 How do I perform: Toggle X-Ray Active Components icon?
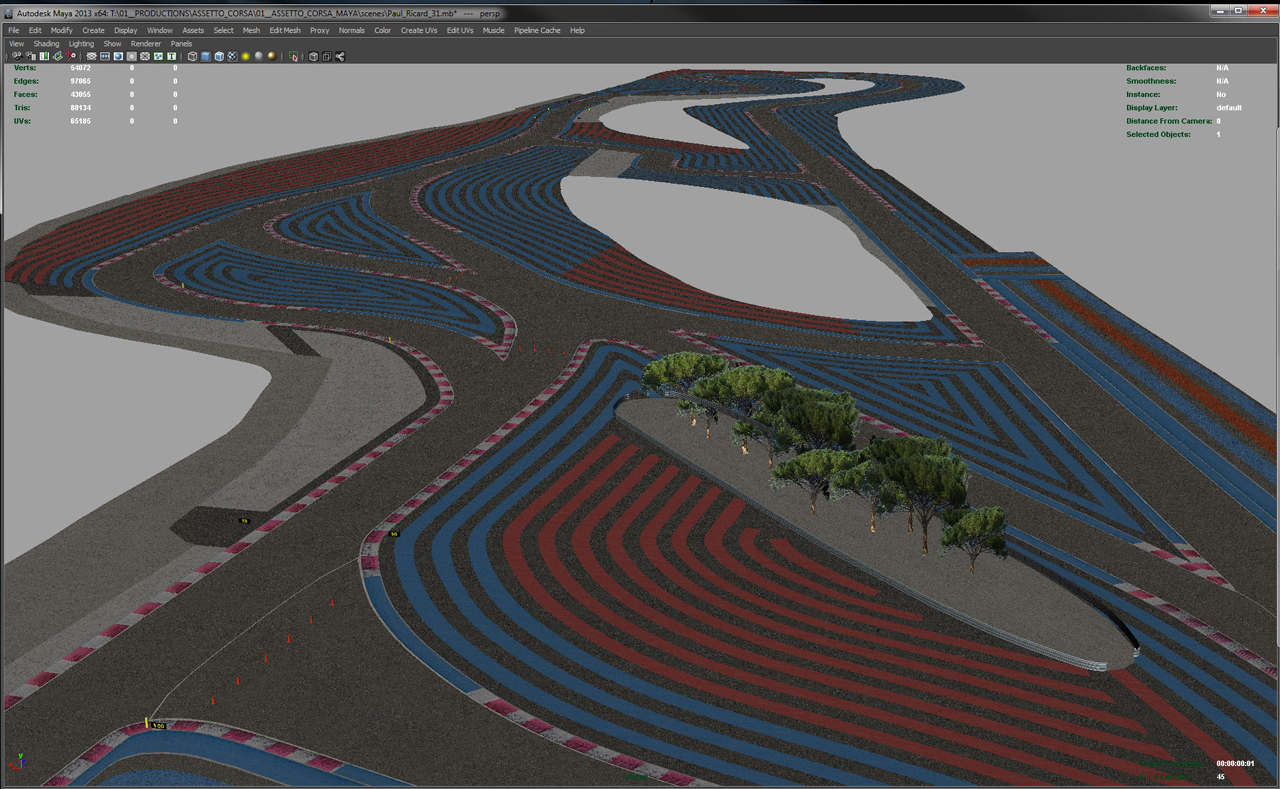[326, 56]
